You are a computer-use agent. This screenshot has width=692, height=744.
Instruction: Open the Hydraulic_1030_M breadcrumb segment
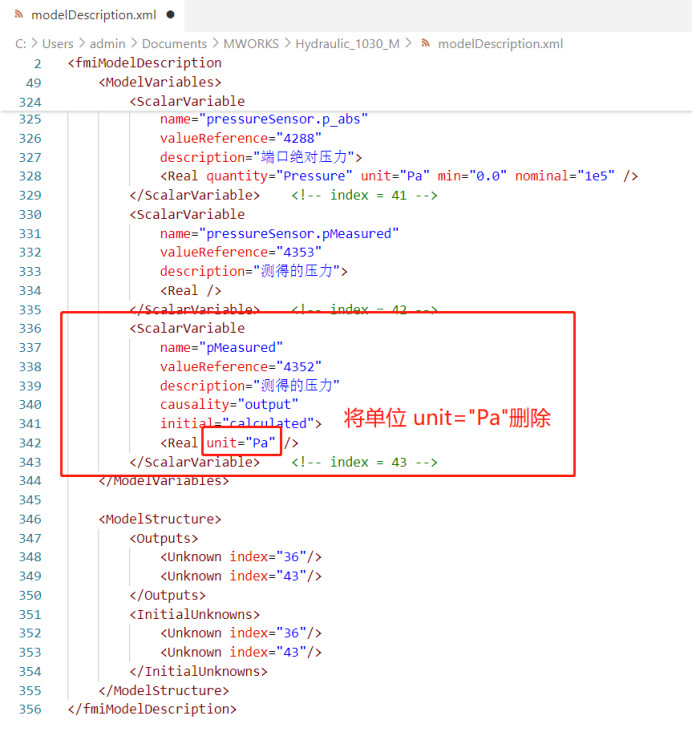tap(347, 44)
